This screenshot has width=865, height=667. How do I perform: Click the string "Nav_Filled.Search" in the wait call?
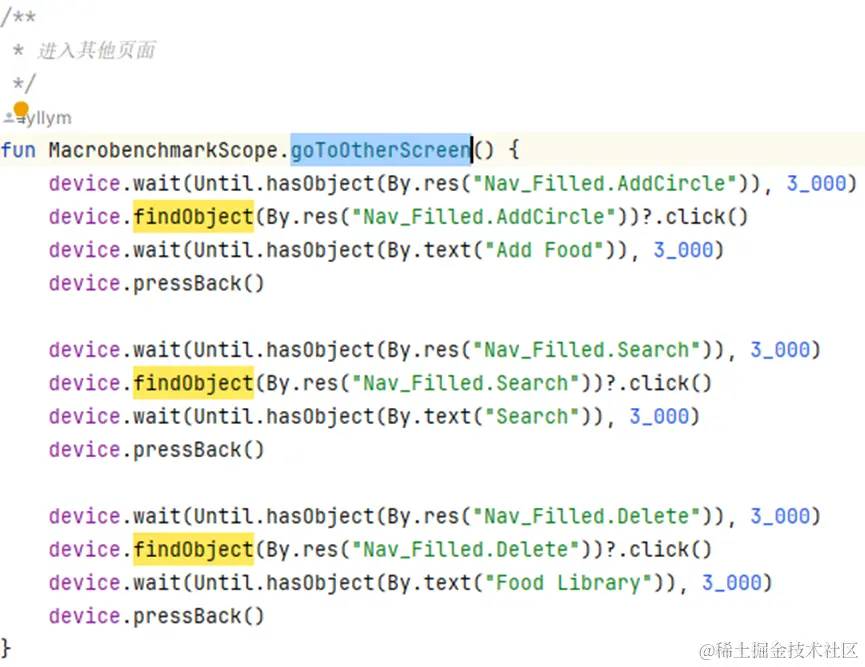586,350
